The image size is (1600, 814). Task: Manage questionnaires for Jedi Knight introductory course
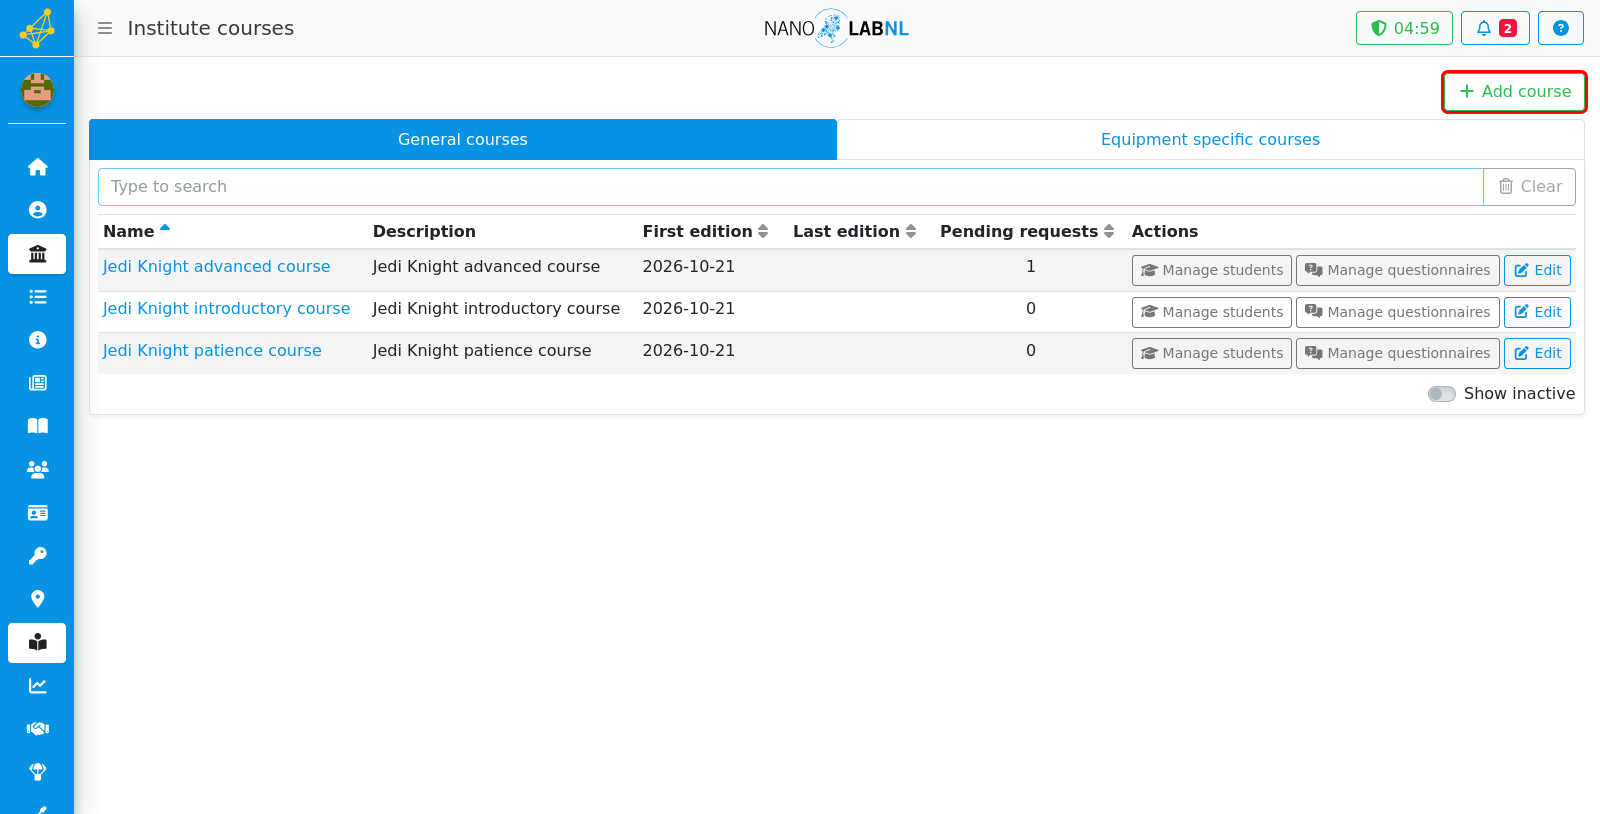[1398, 312]
